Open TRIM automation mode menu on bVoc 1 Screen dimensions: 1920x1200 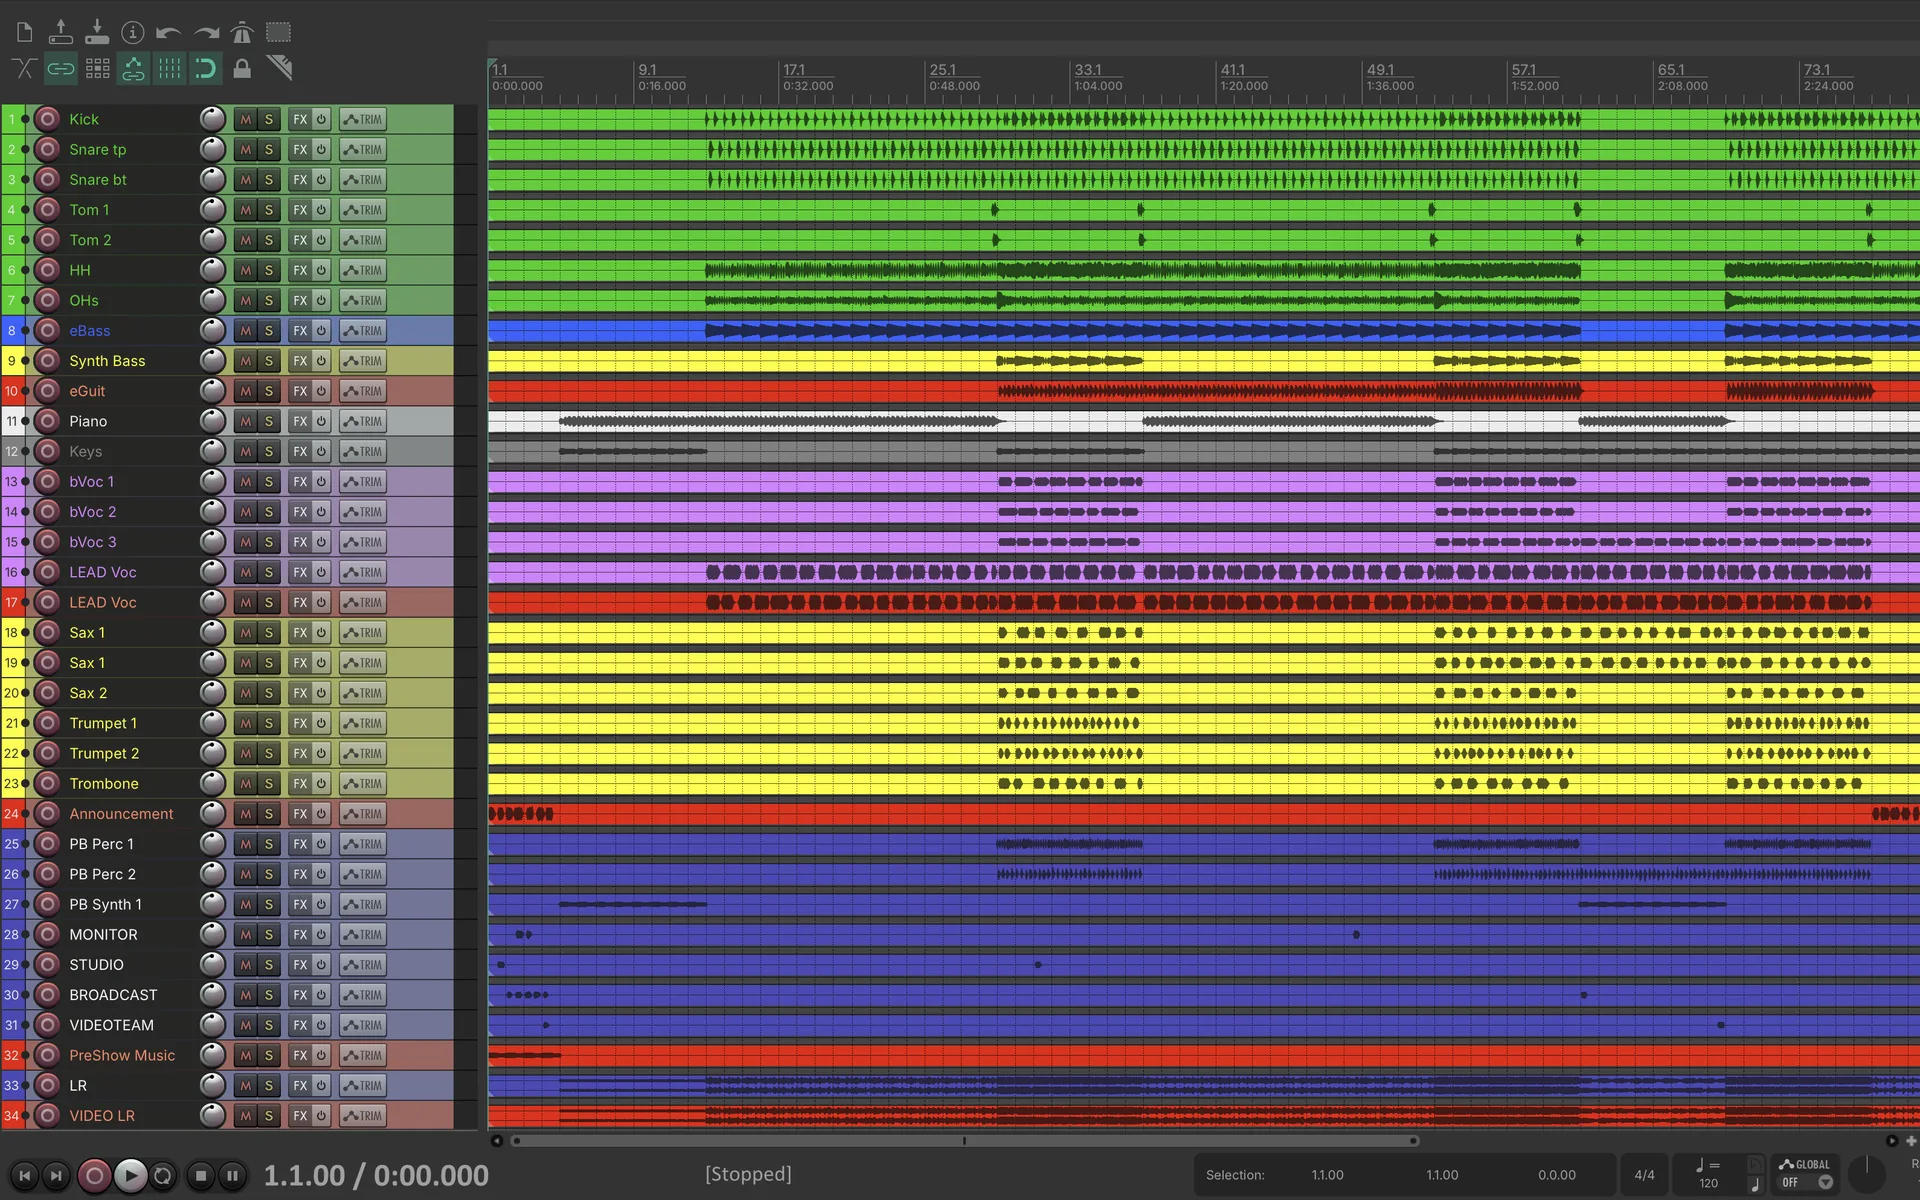(x=362, y=481)
